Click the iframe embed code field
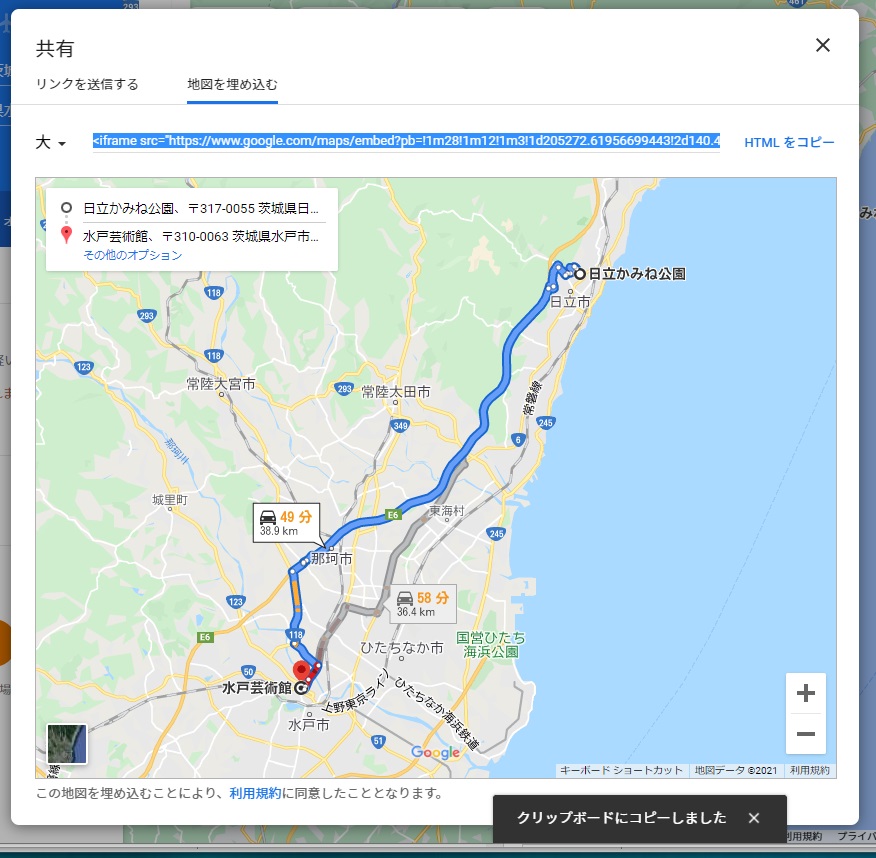 click(406, 141)
